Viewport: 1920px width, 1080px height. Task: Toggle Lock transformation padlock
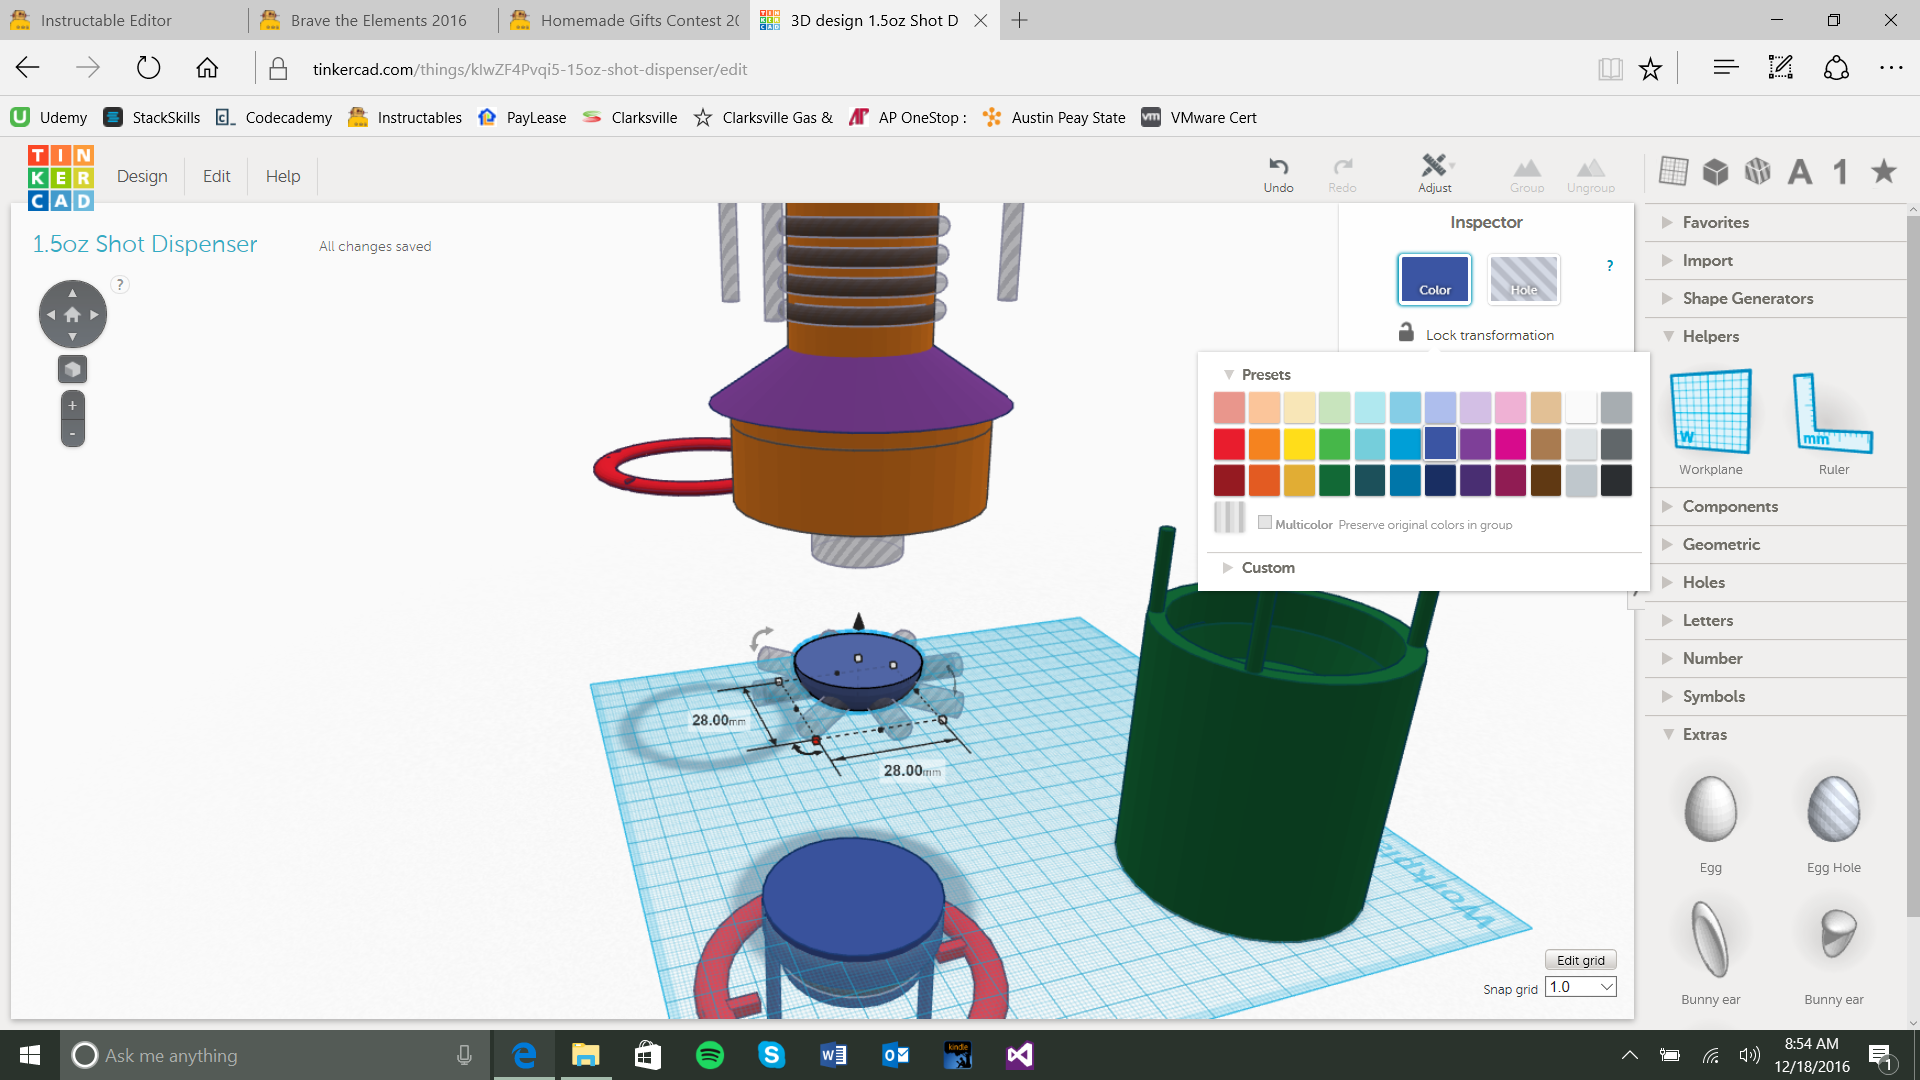pos(1406,333)
